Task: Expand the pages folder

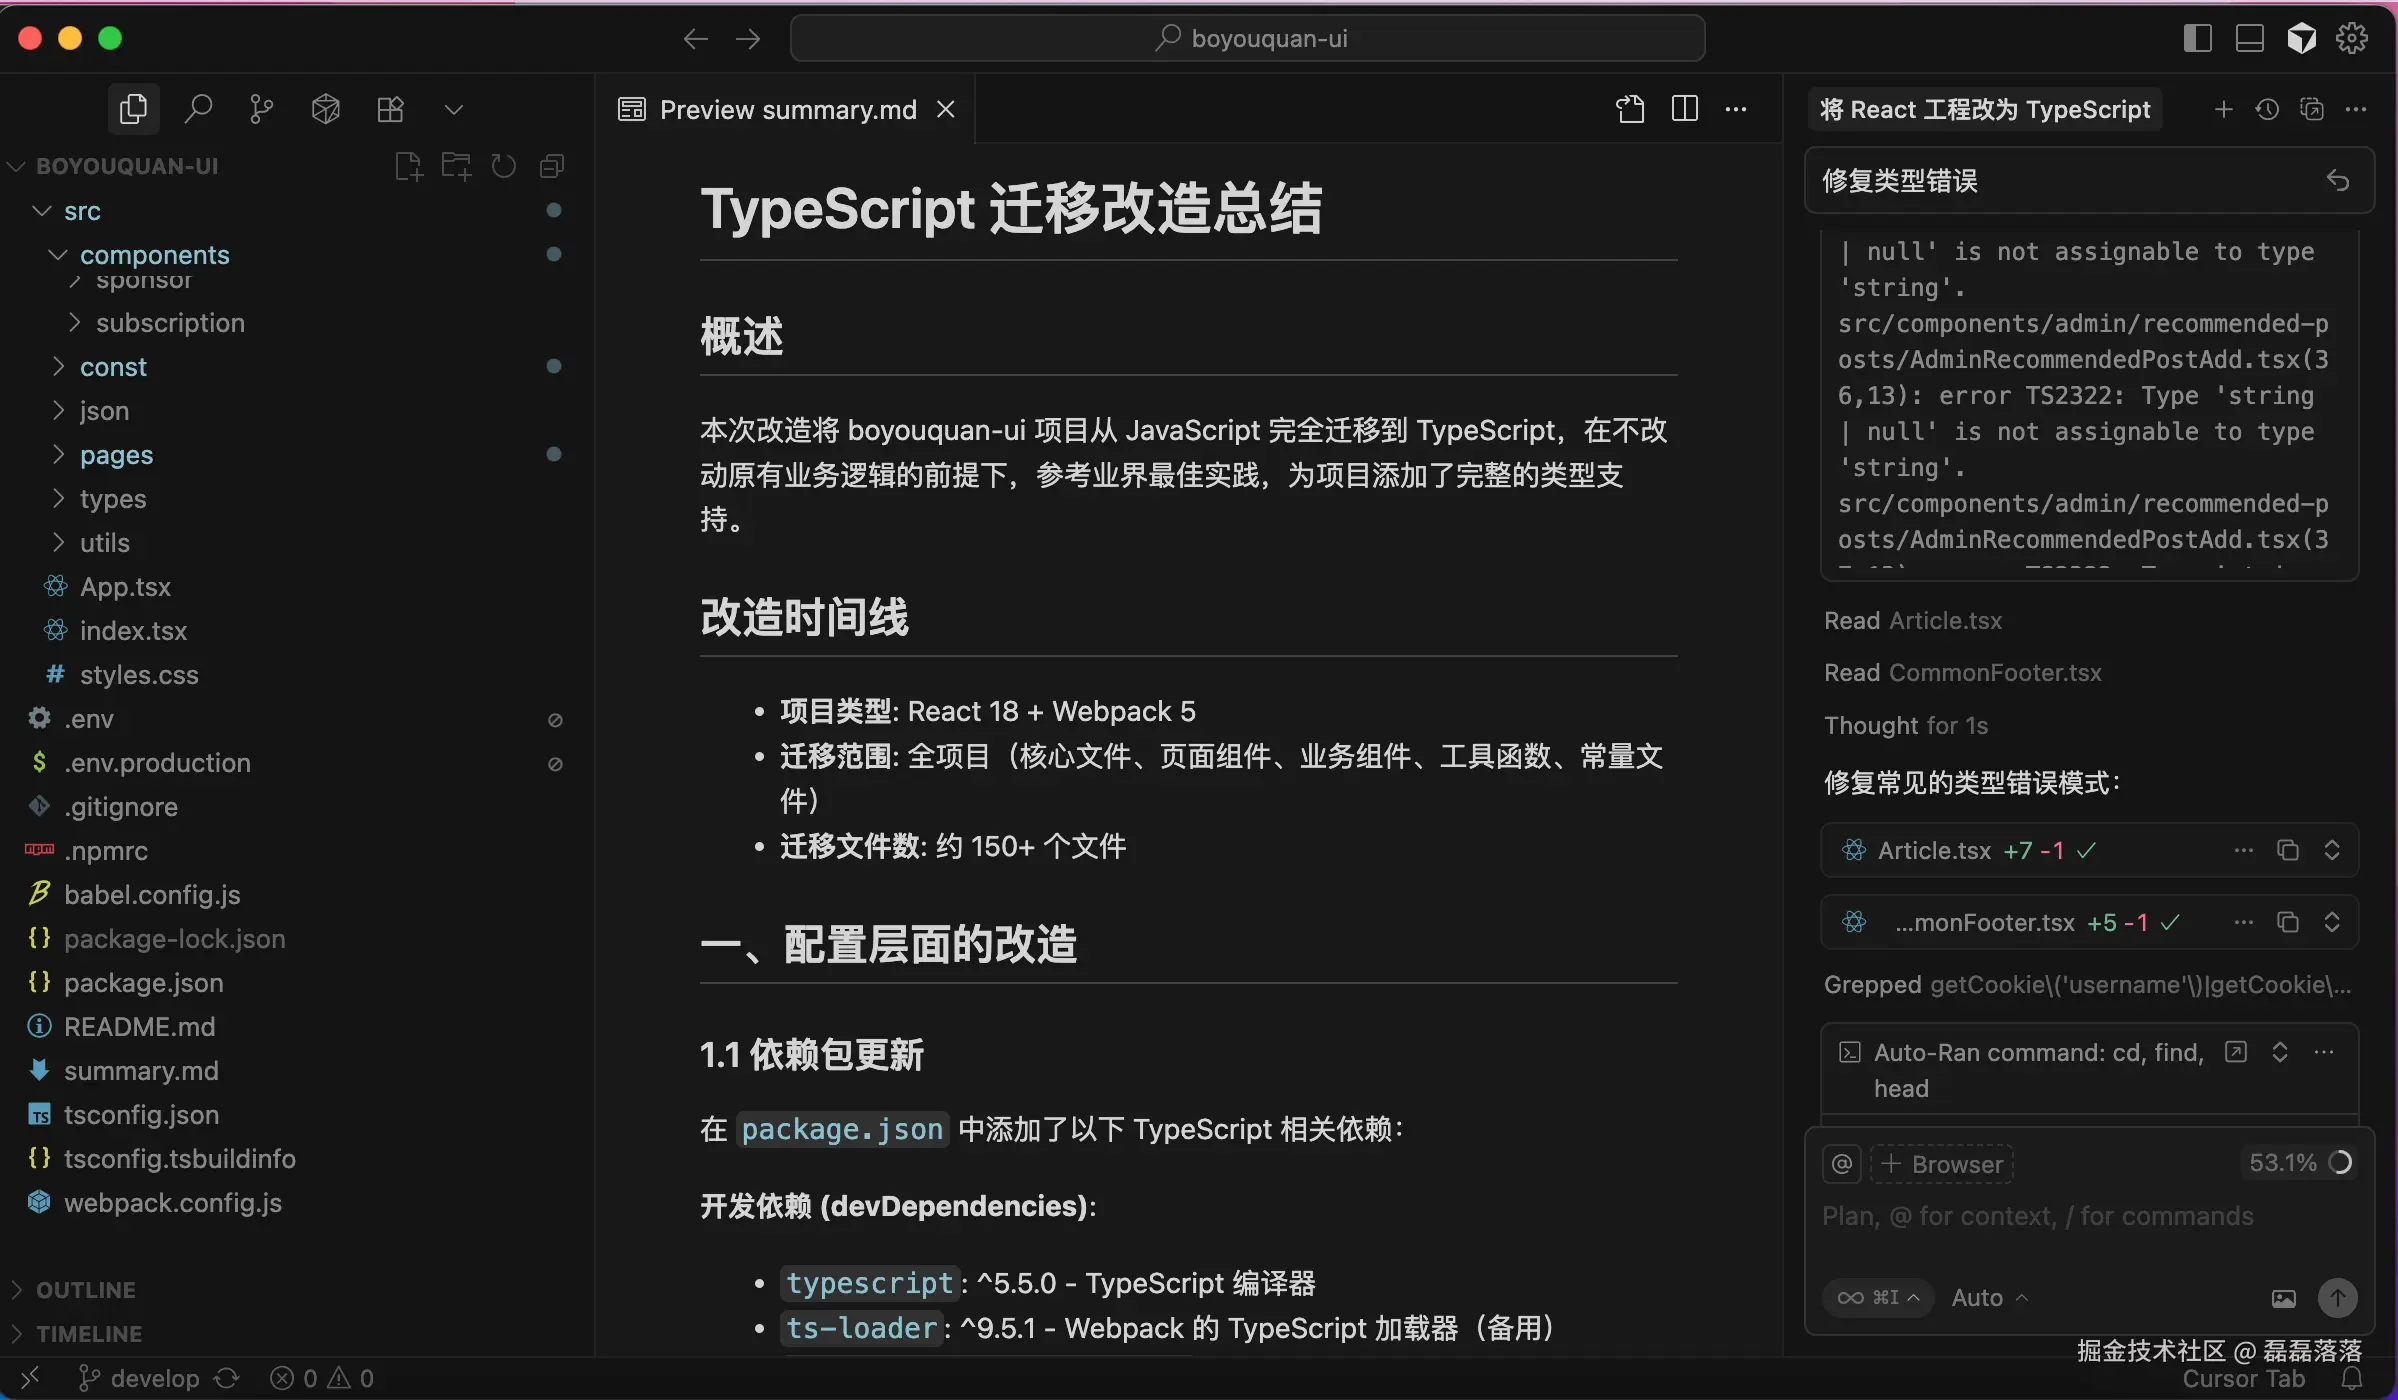Action: (x=58, y=455)
